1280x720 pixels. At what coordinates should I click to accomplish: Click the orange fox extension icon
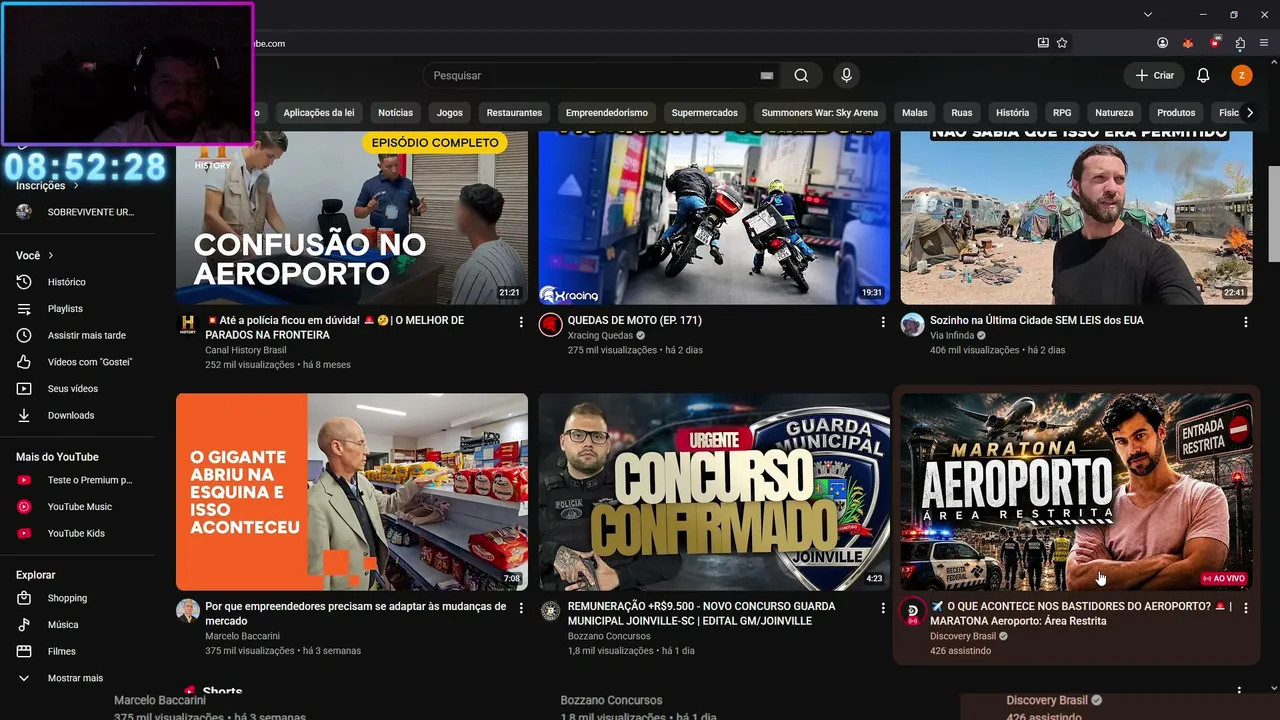[x=1188, y=43]
